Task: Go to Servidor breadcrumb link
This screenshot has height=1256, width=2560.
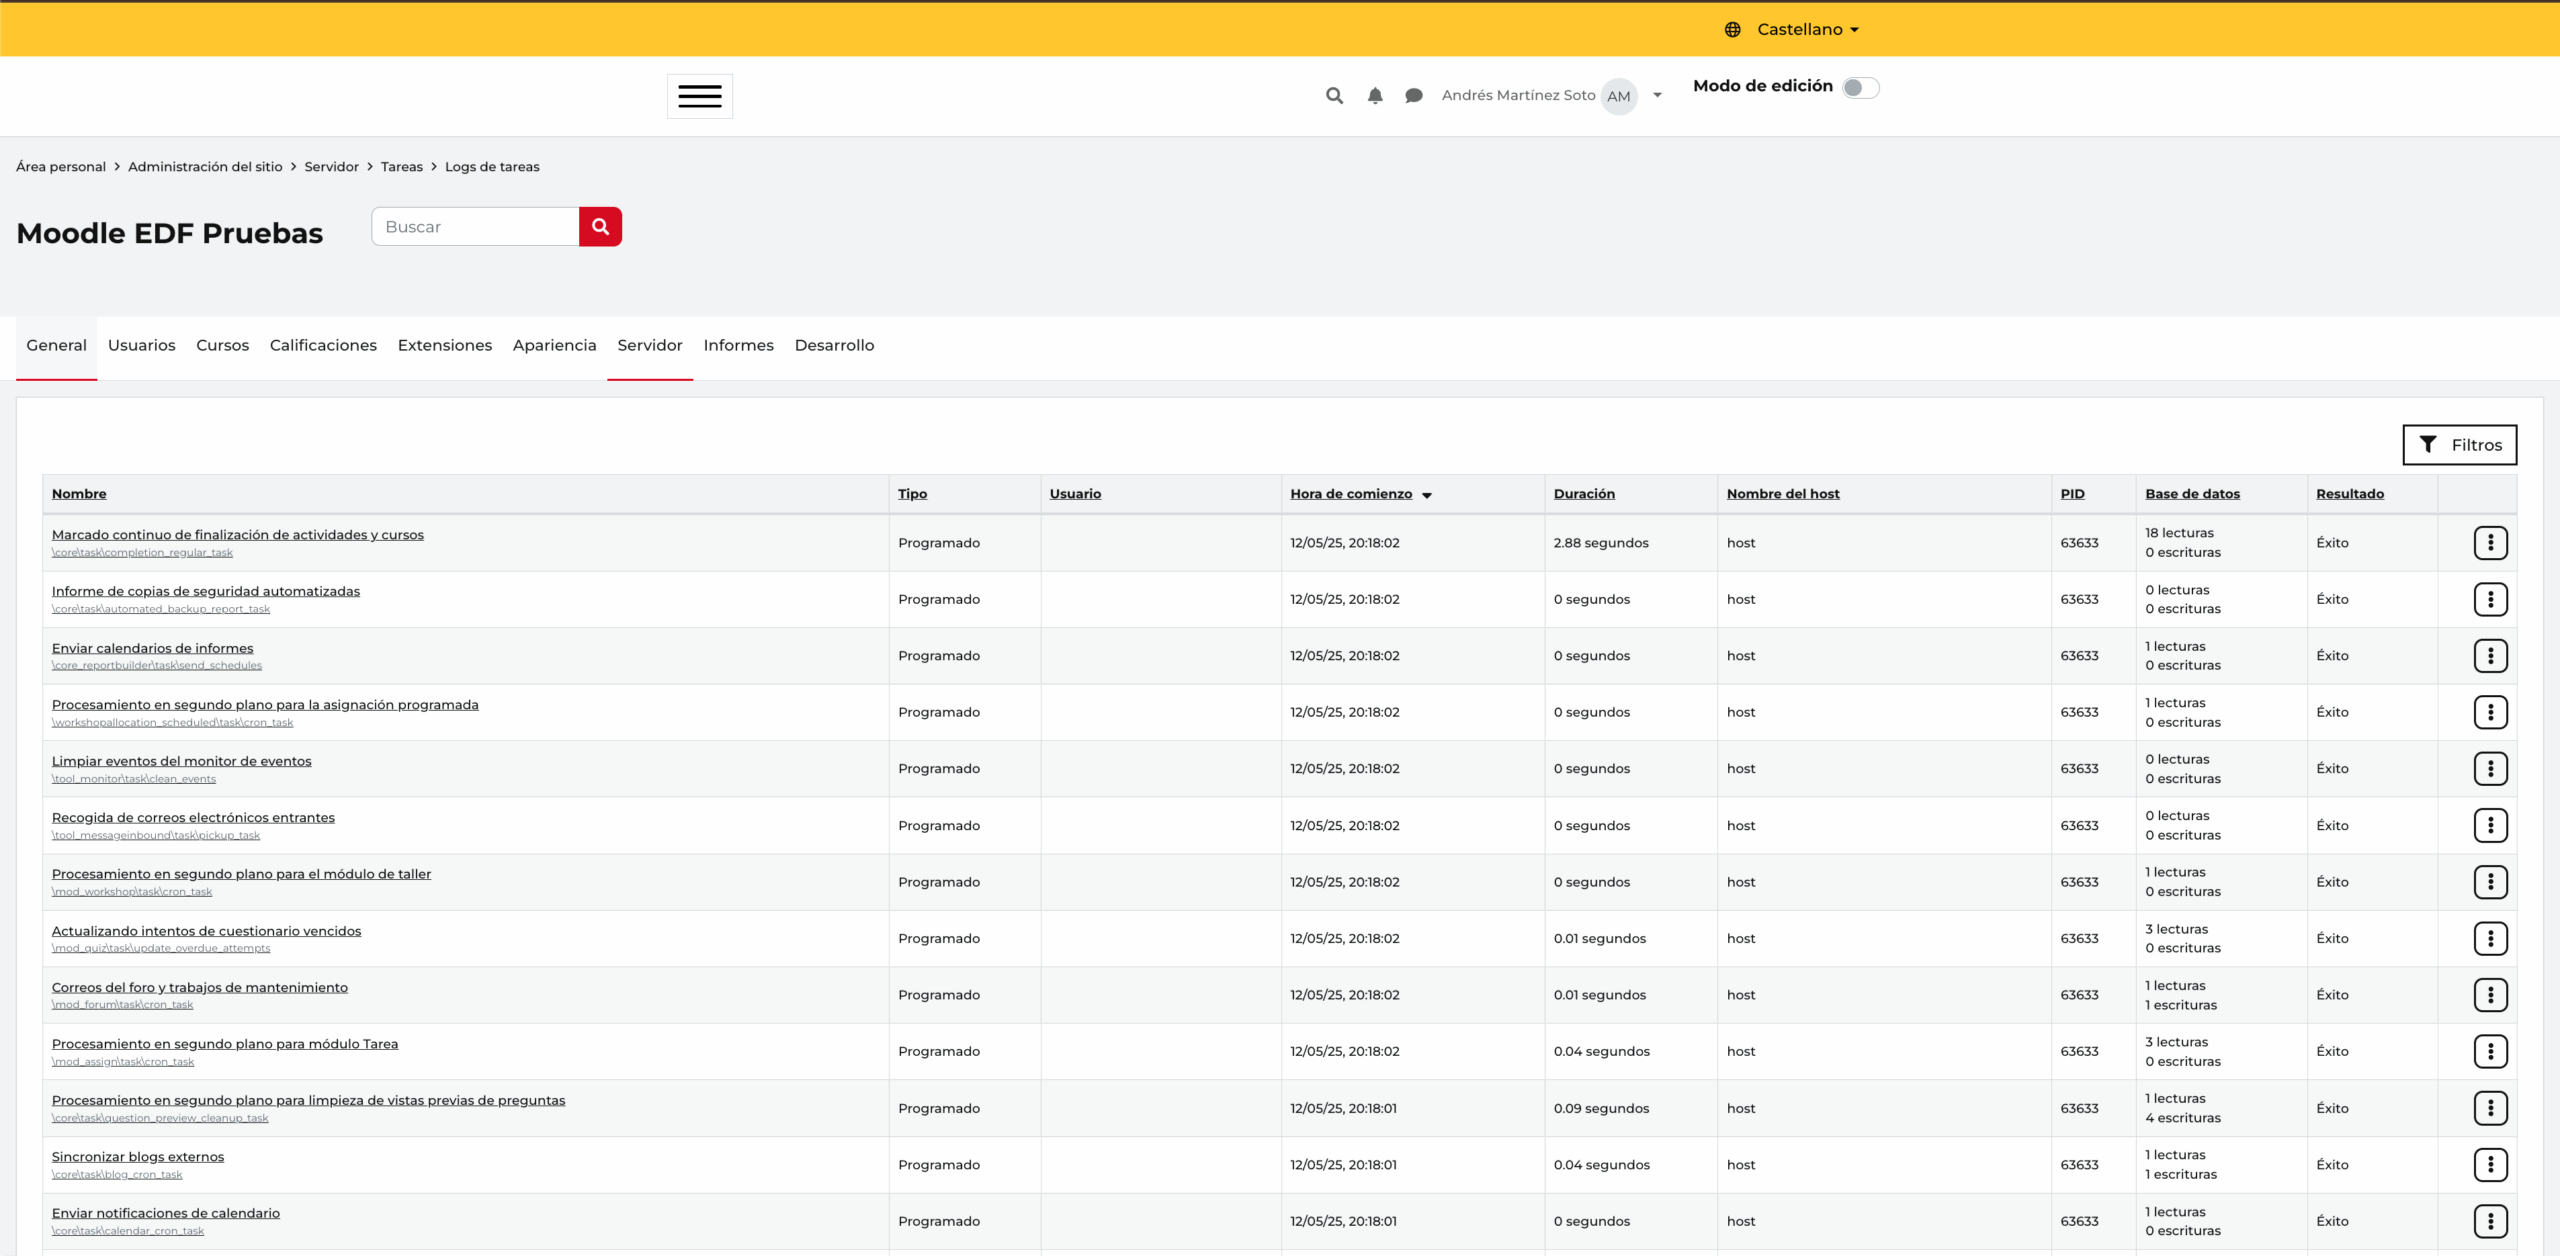Action: 331,167
